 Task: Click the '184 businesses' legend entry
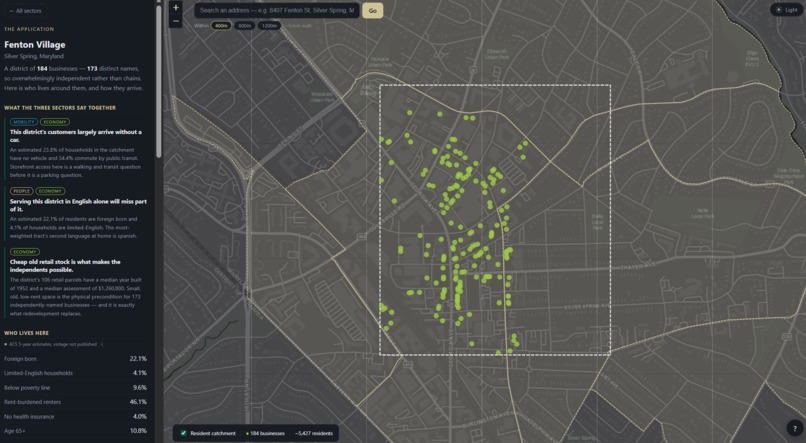pyautogui.click(x=267, y=433)
